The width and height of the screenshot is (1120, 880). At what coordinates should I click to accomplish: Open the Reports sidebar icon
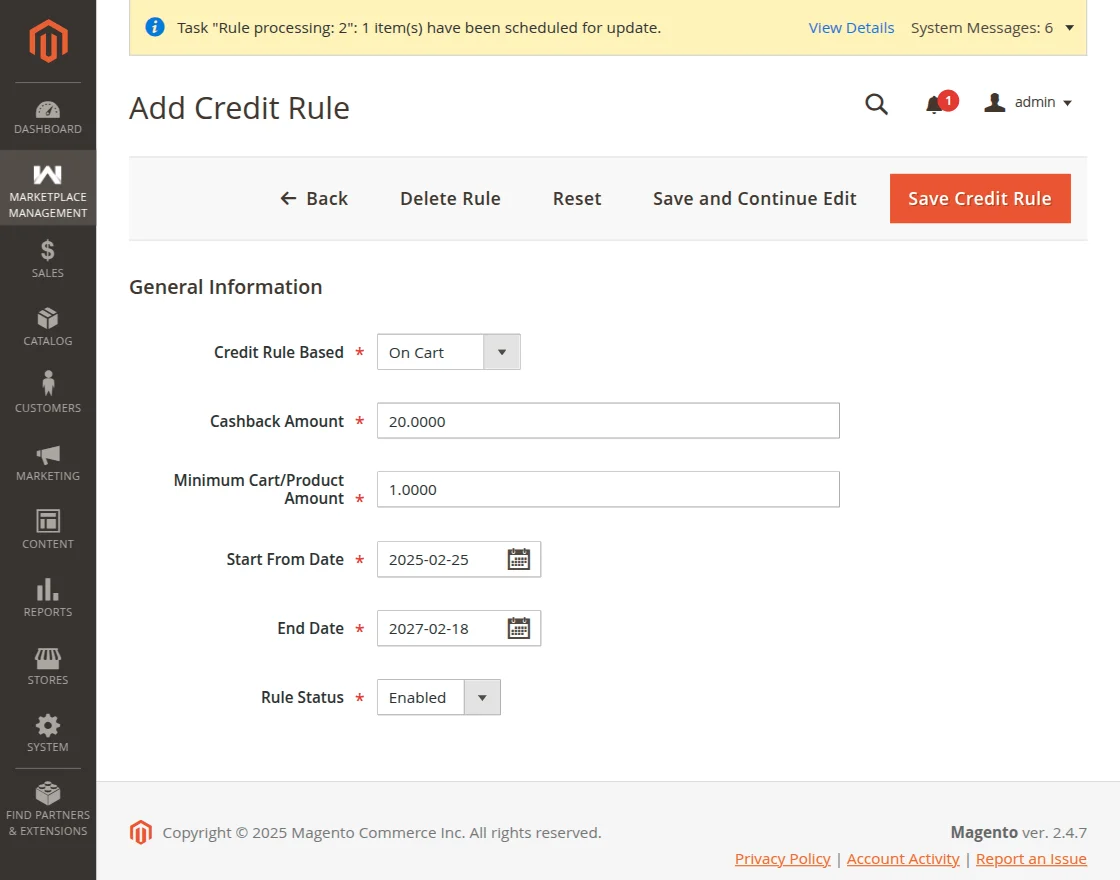point(47,593)
